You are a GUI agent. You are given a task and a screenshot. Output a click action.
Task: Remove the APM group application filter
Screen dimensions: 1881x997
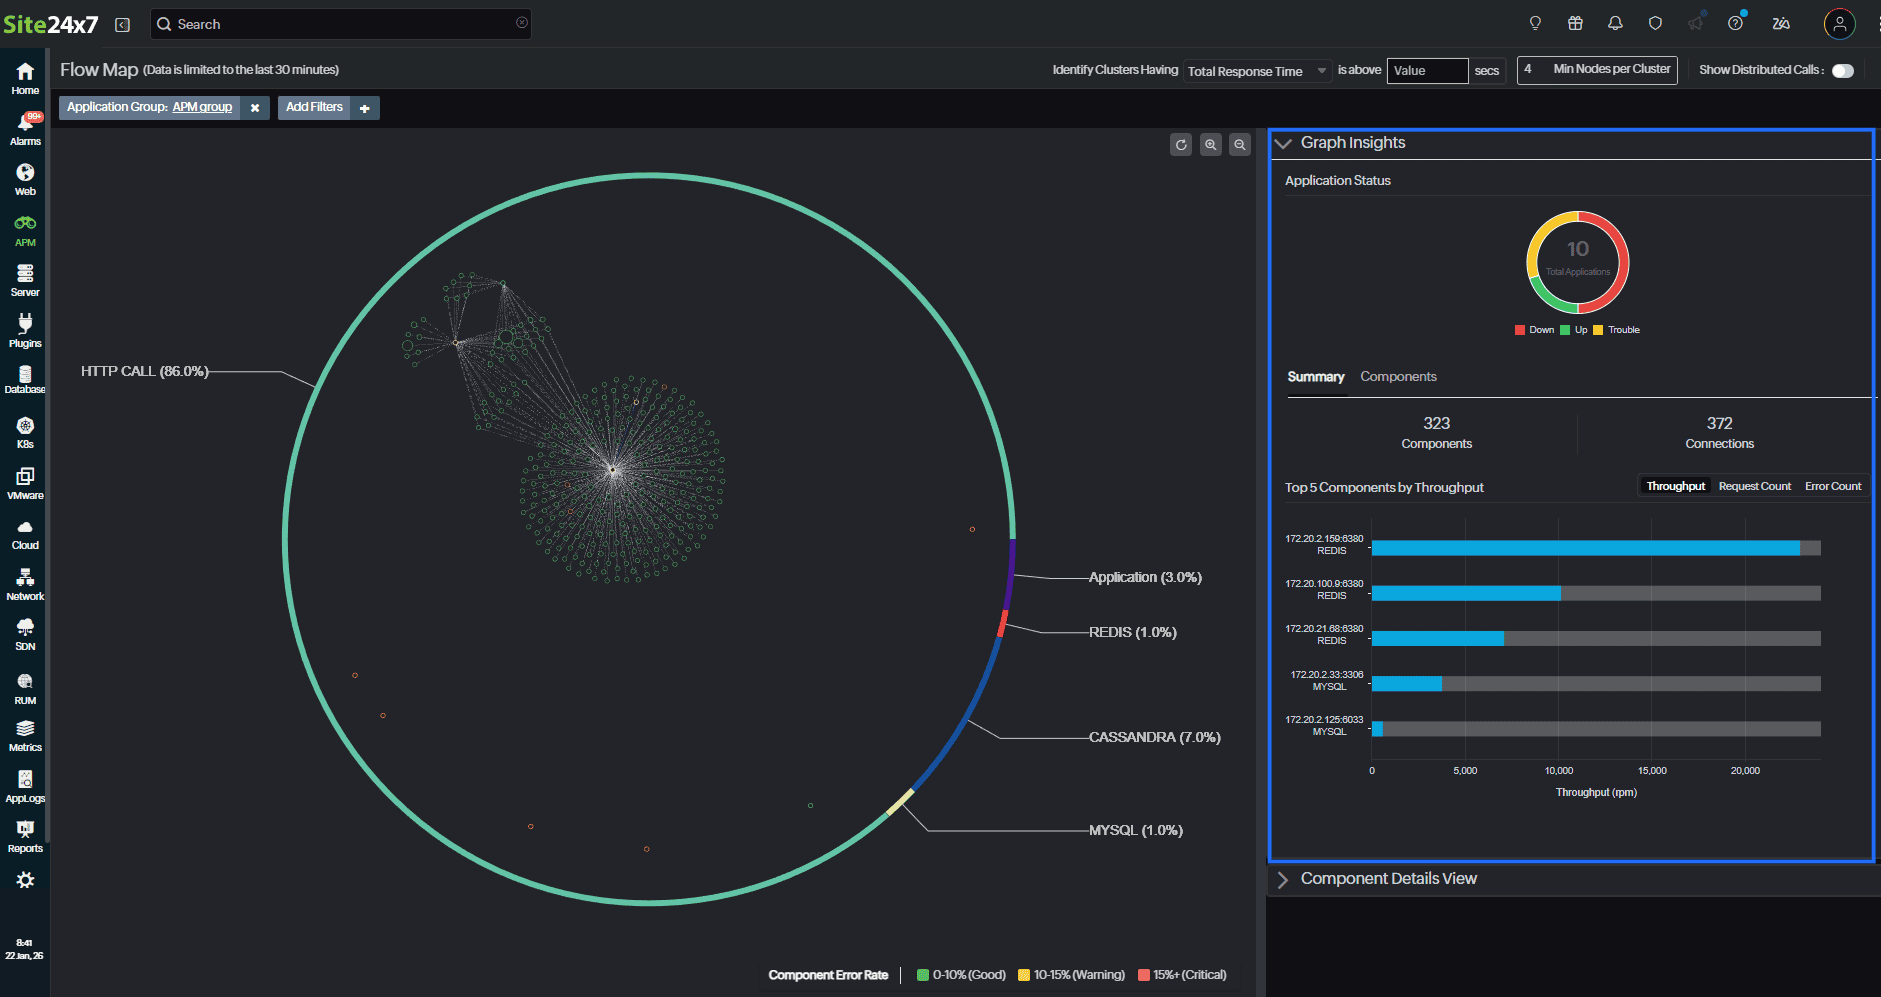click(256, 107)
